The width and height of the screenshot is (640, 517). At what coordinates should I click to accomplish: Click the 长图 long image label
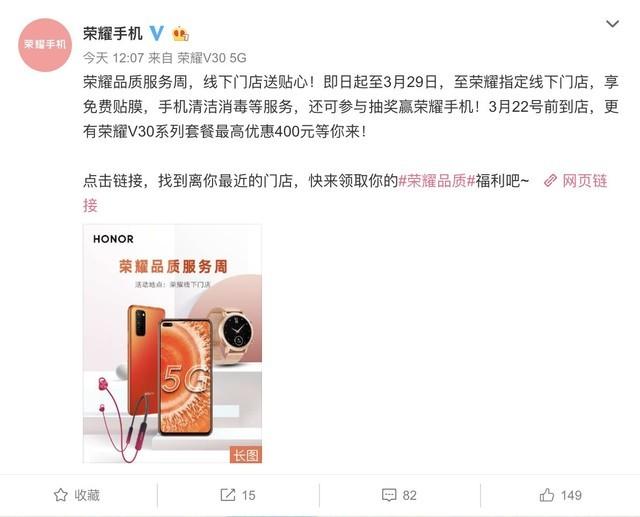tap(246, 455)
